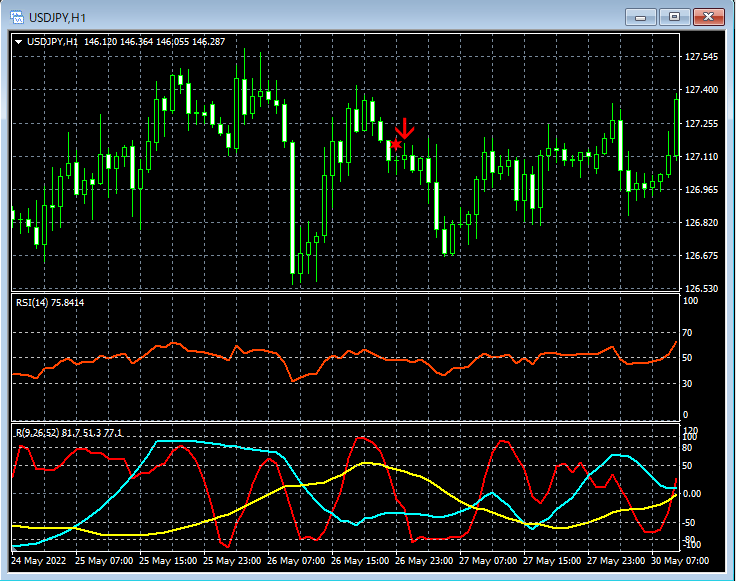737x581 pixels.
Task: Click the 26 May 07:00 time label
Action: pos(296,561)
